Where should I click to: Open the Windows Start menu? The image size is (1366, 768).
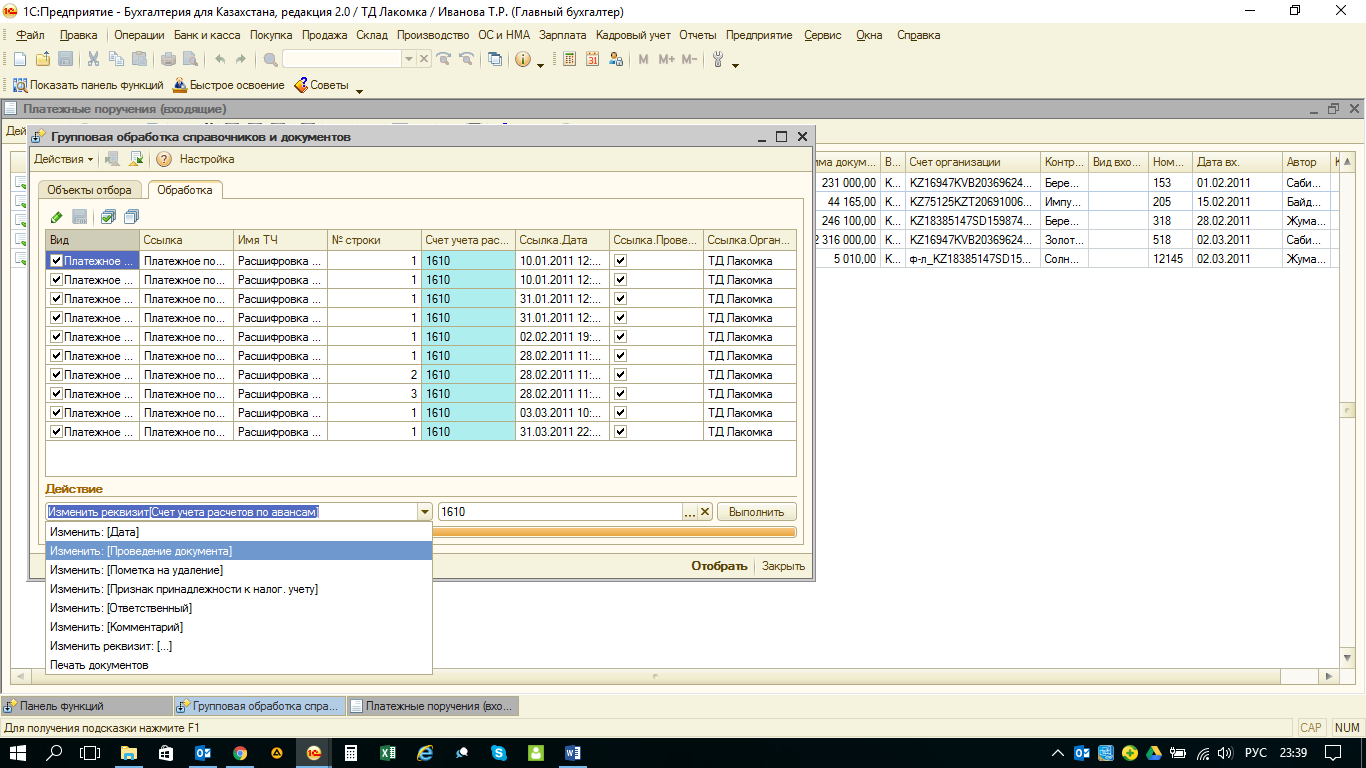pyautogui.click(x=18, y=752)
